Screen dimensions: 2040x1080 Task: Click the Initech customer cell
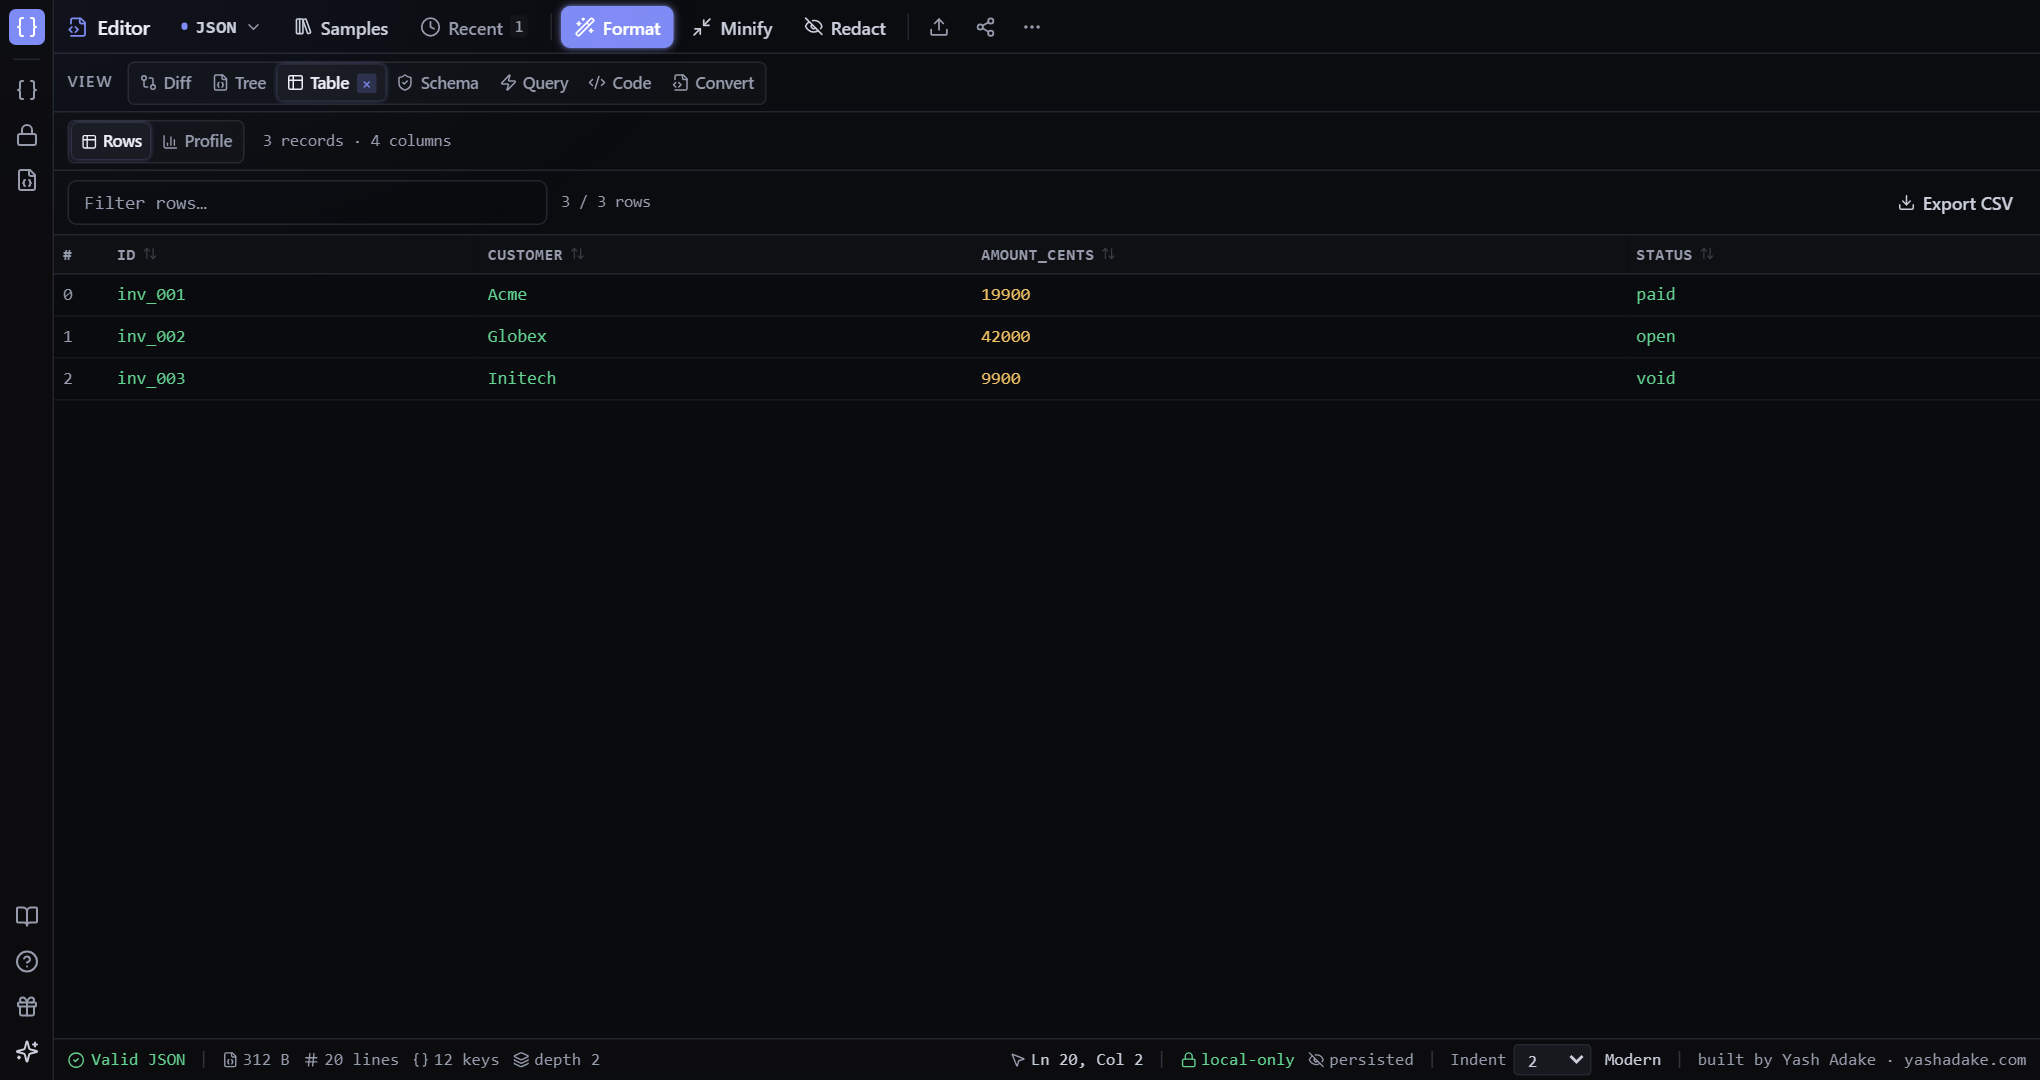coord(522,379)
